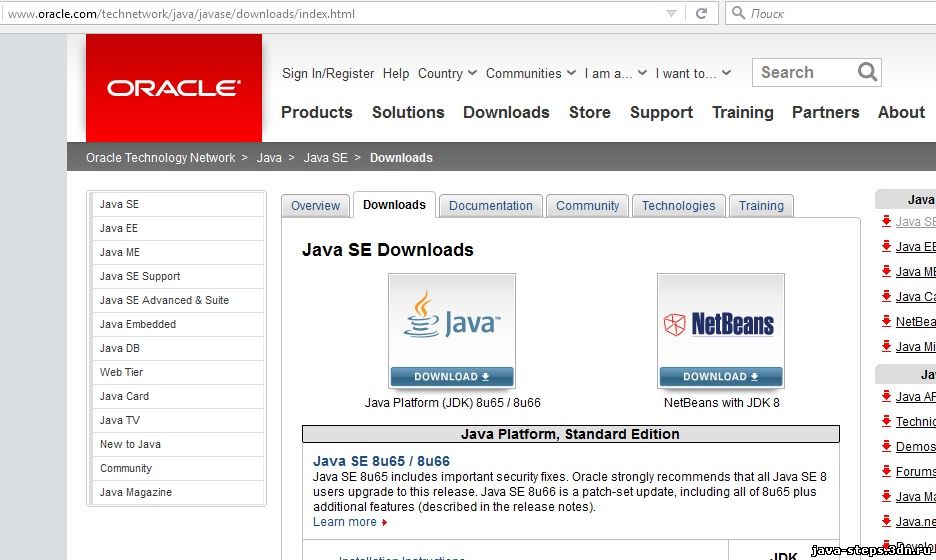Click the Oracle site search magnifier icon
The height and width of the screenshot is (560, 936).
click(x=867, y=72)
